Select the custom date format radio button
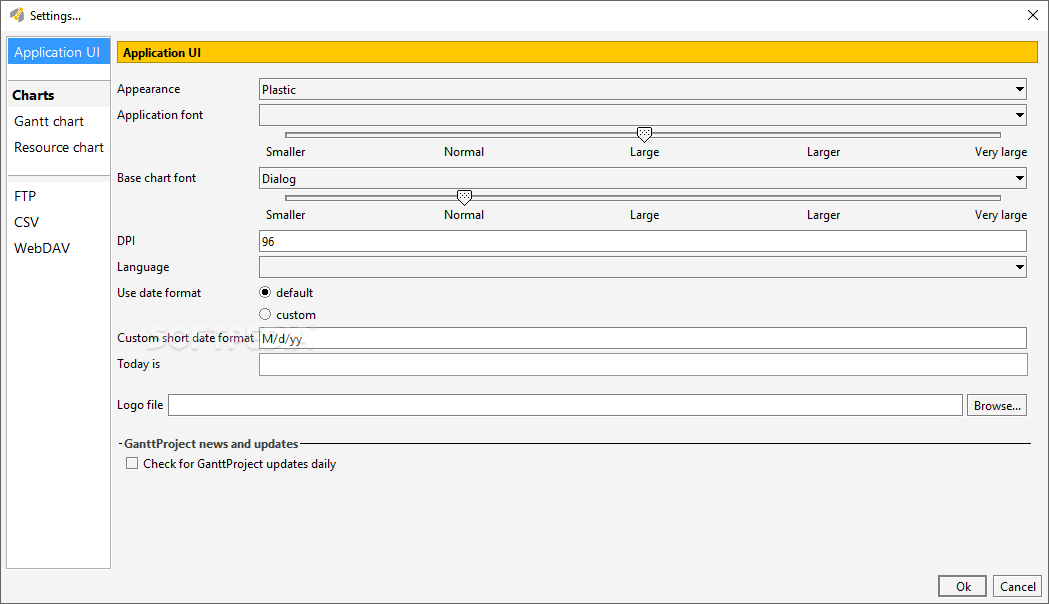 (x=265, y=314)
